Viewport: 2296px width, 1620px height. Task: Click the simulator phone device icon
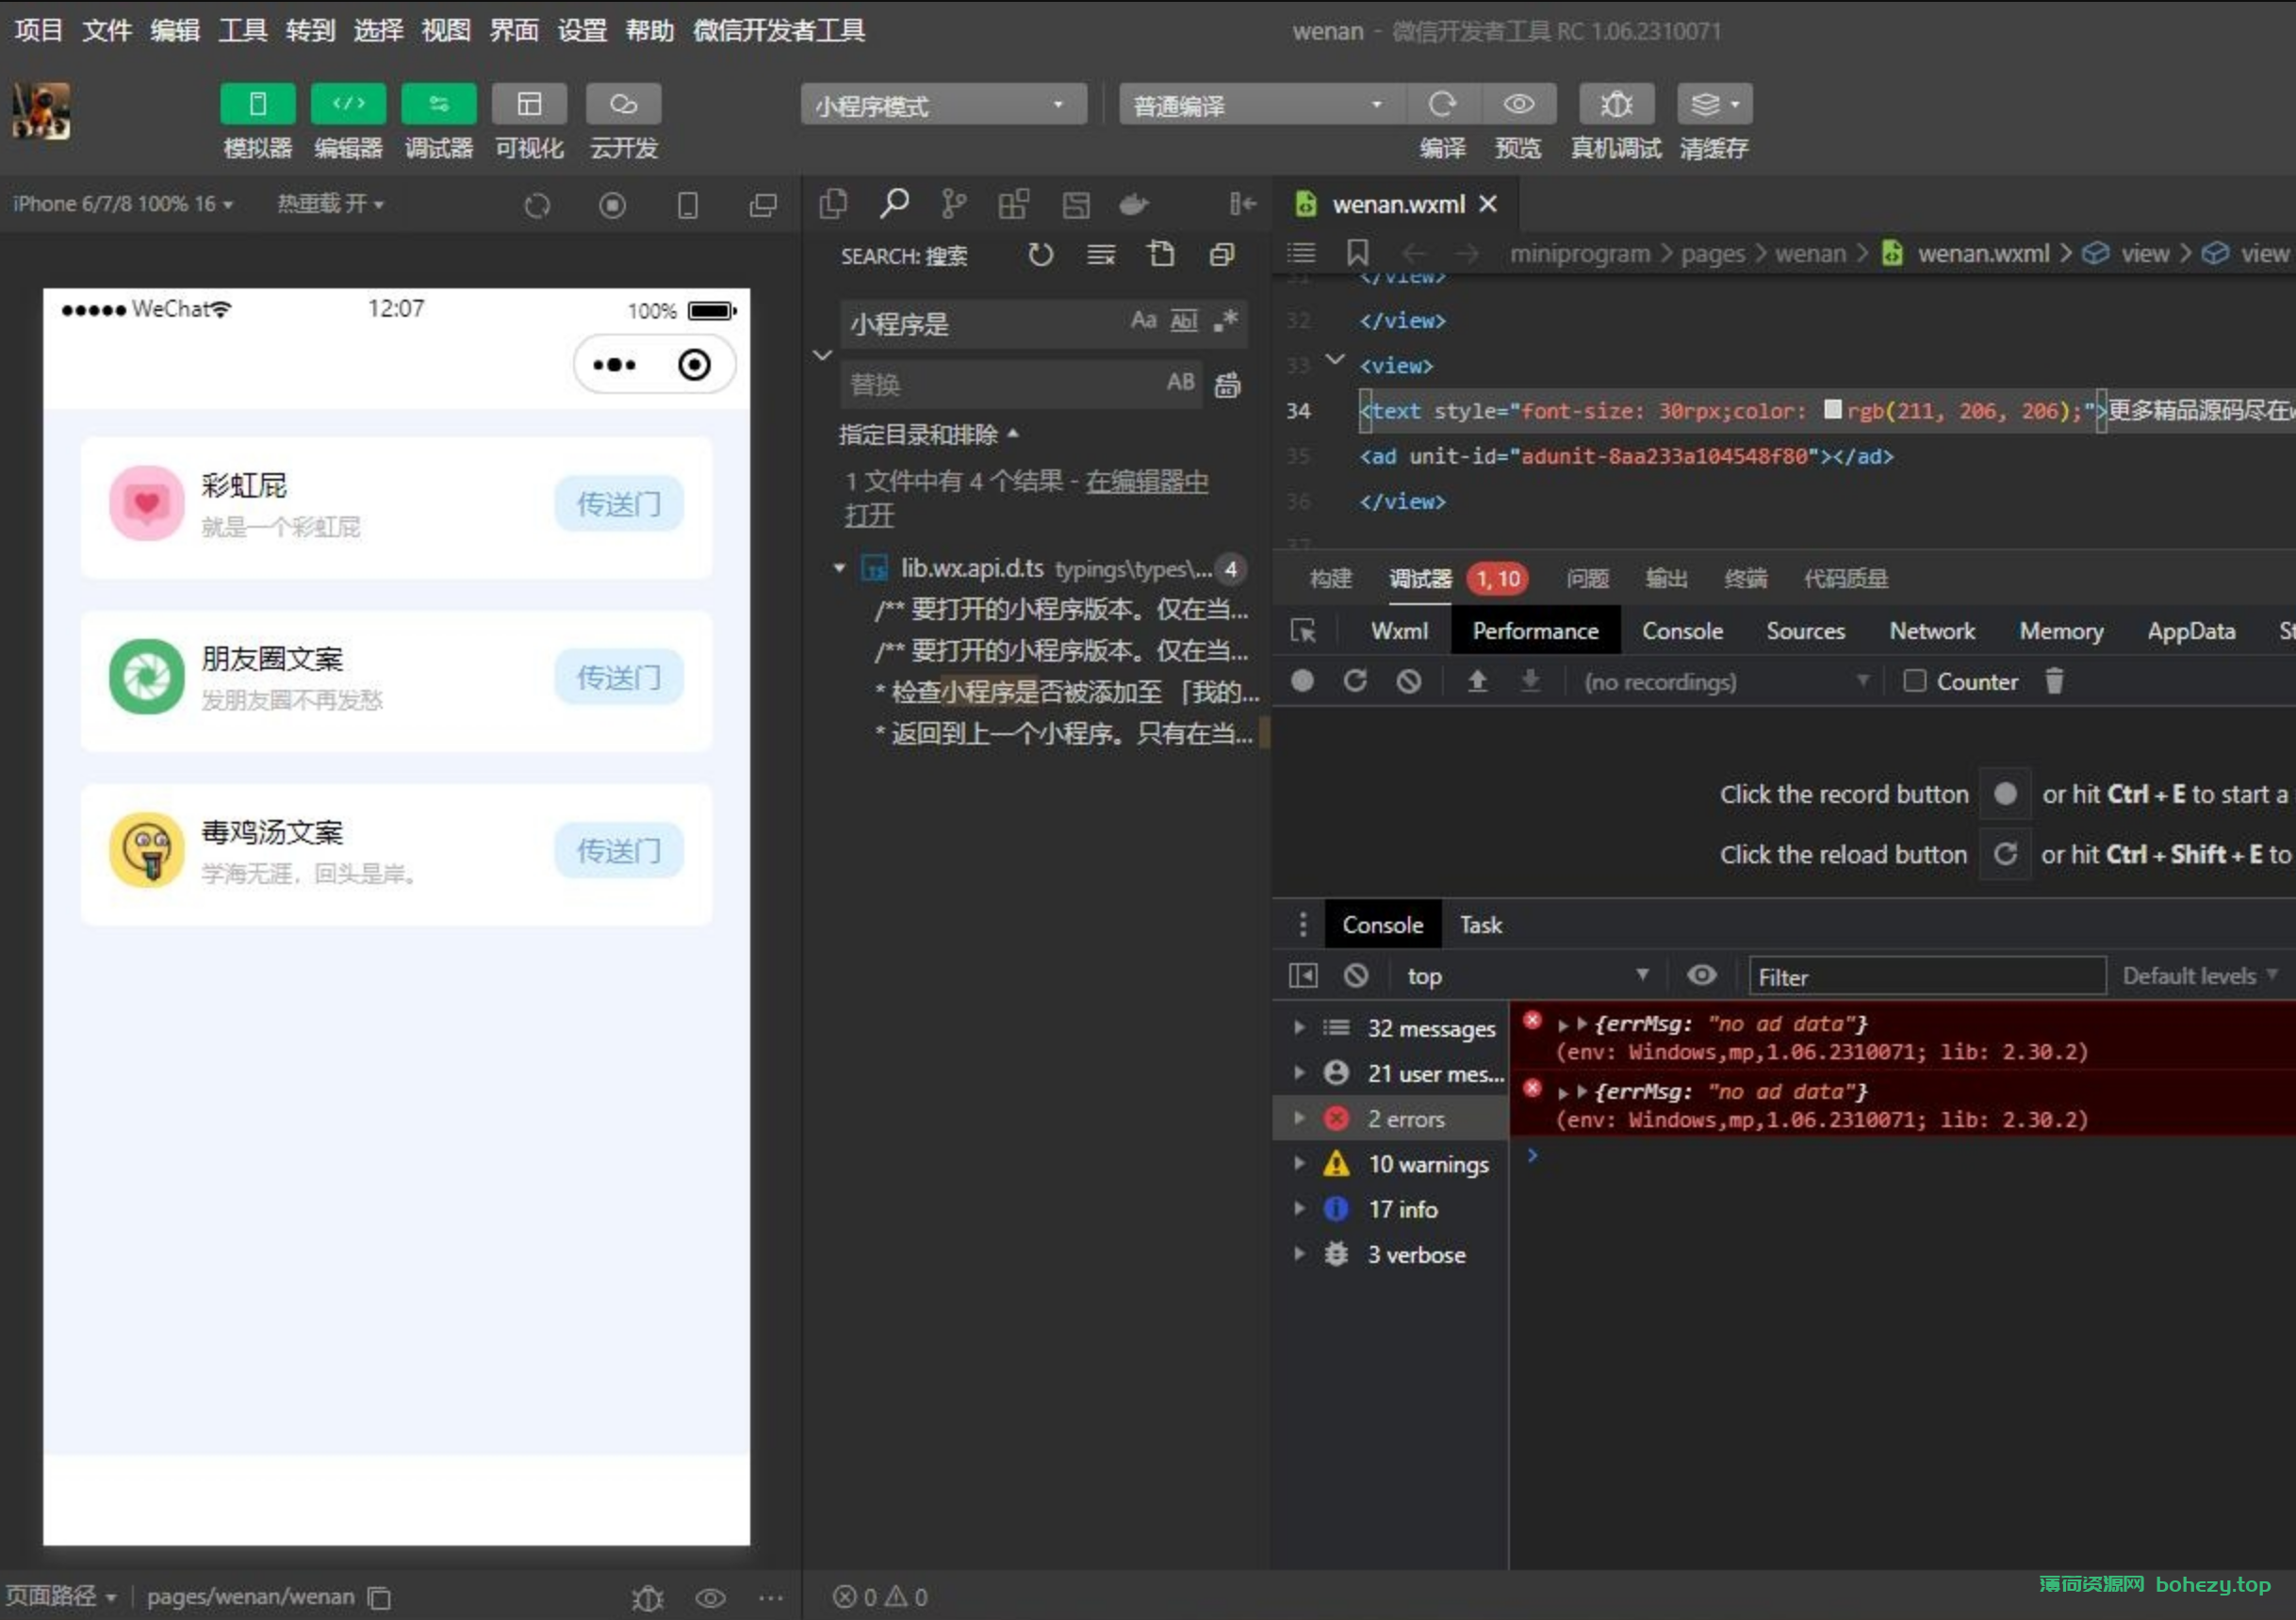[687, 206]
